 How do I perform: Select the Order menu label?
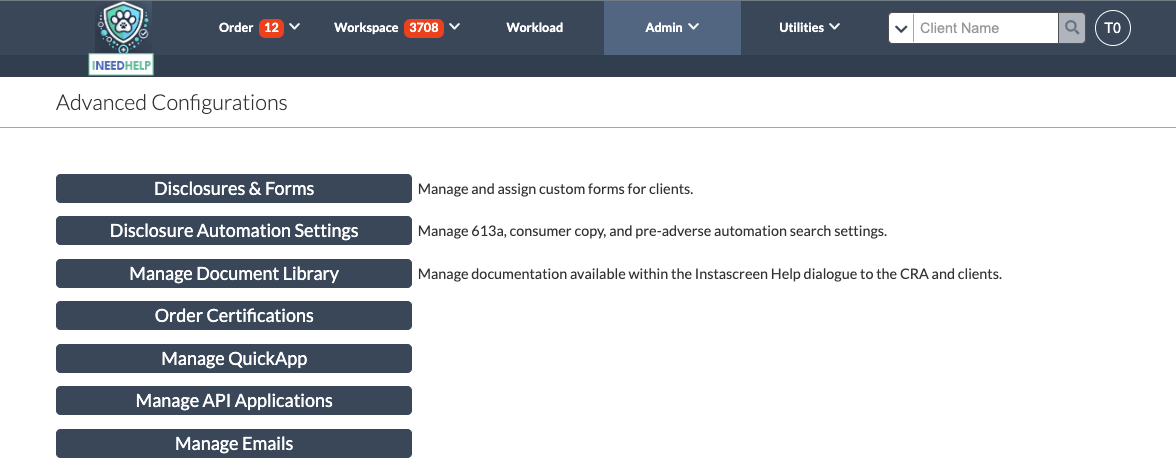click(x=236, y=28)
